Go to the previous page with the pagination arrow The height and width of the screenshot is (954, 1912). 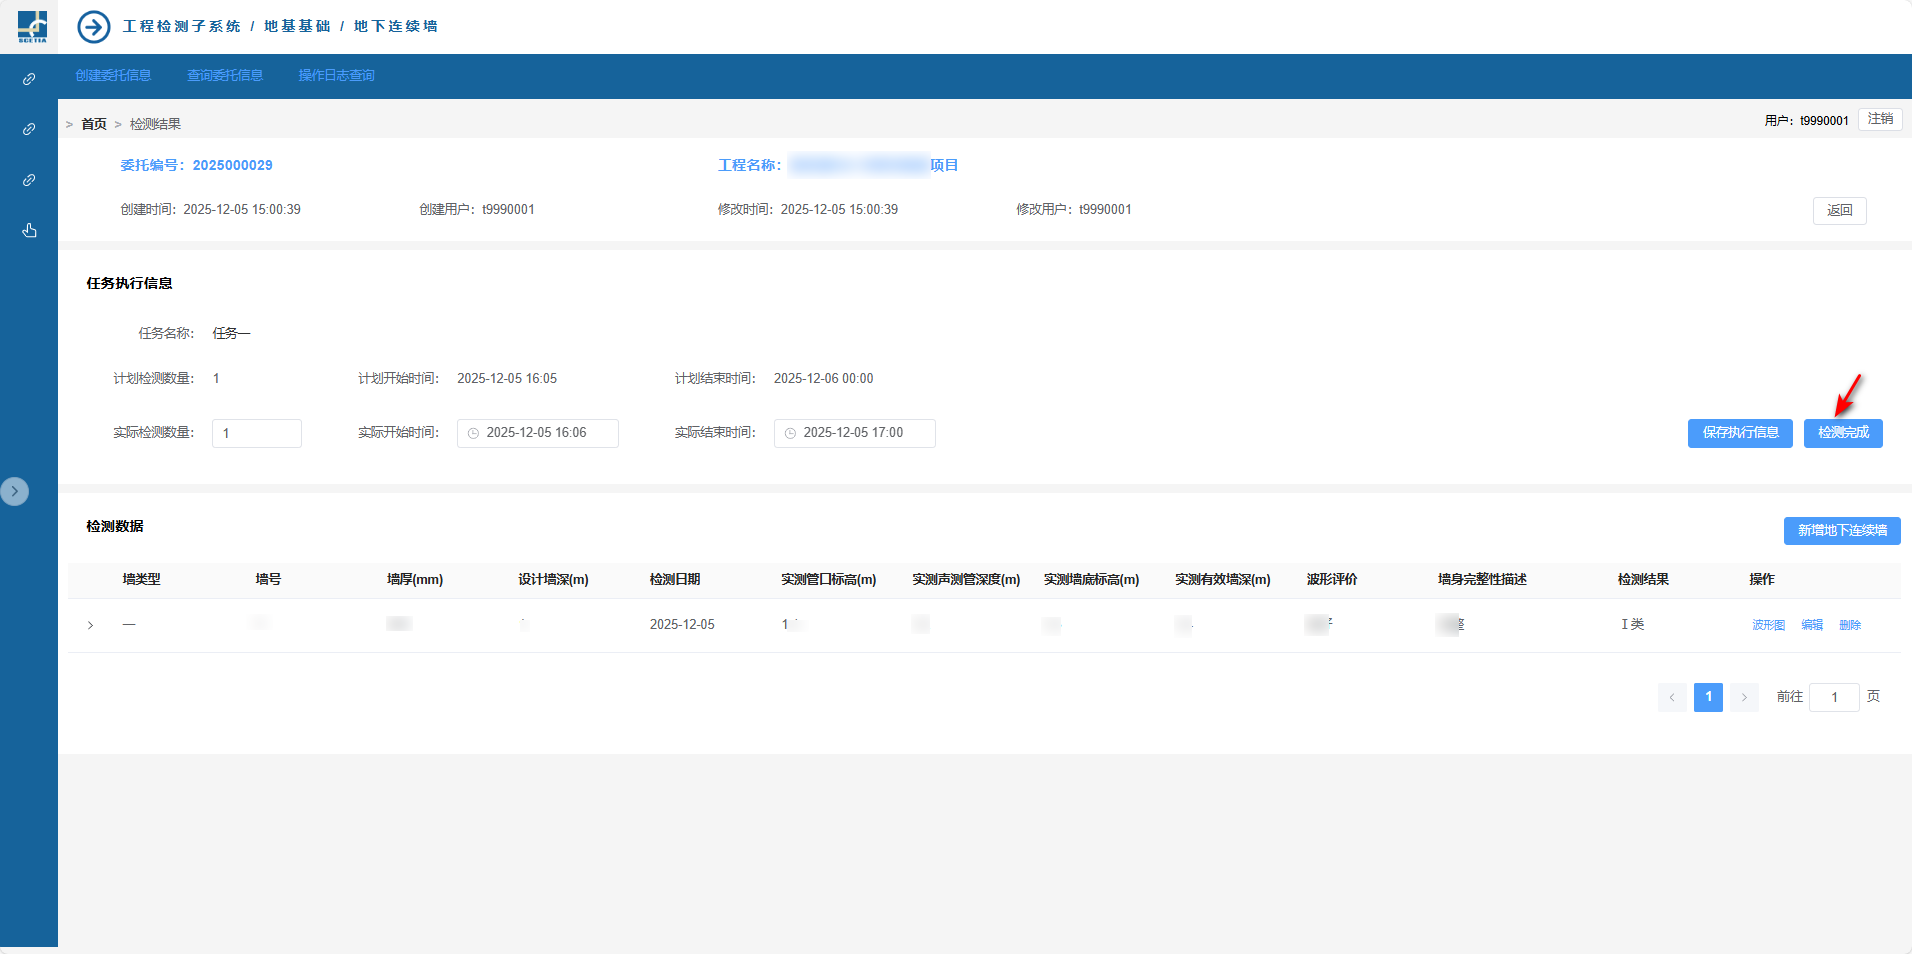pyautogui.click(x=1672, y=697)
